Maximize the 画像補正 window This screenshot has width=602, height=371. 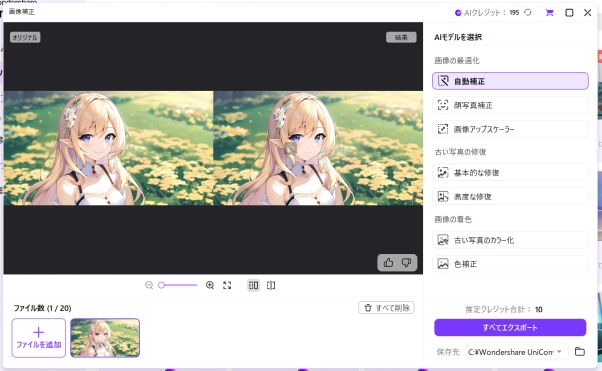coord(569,13)
